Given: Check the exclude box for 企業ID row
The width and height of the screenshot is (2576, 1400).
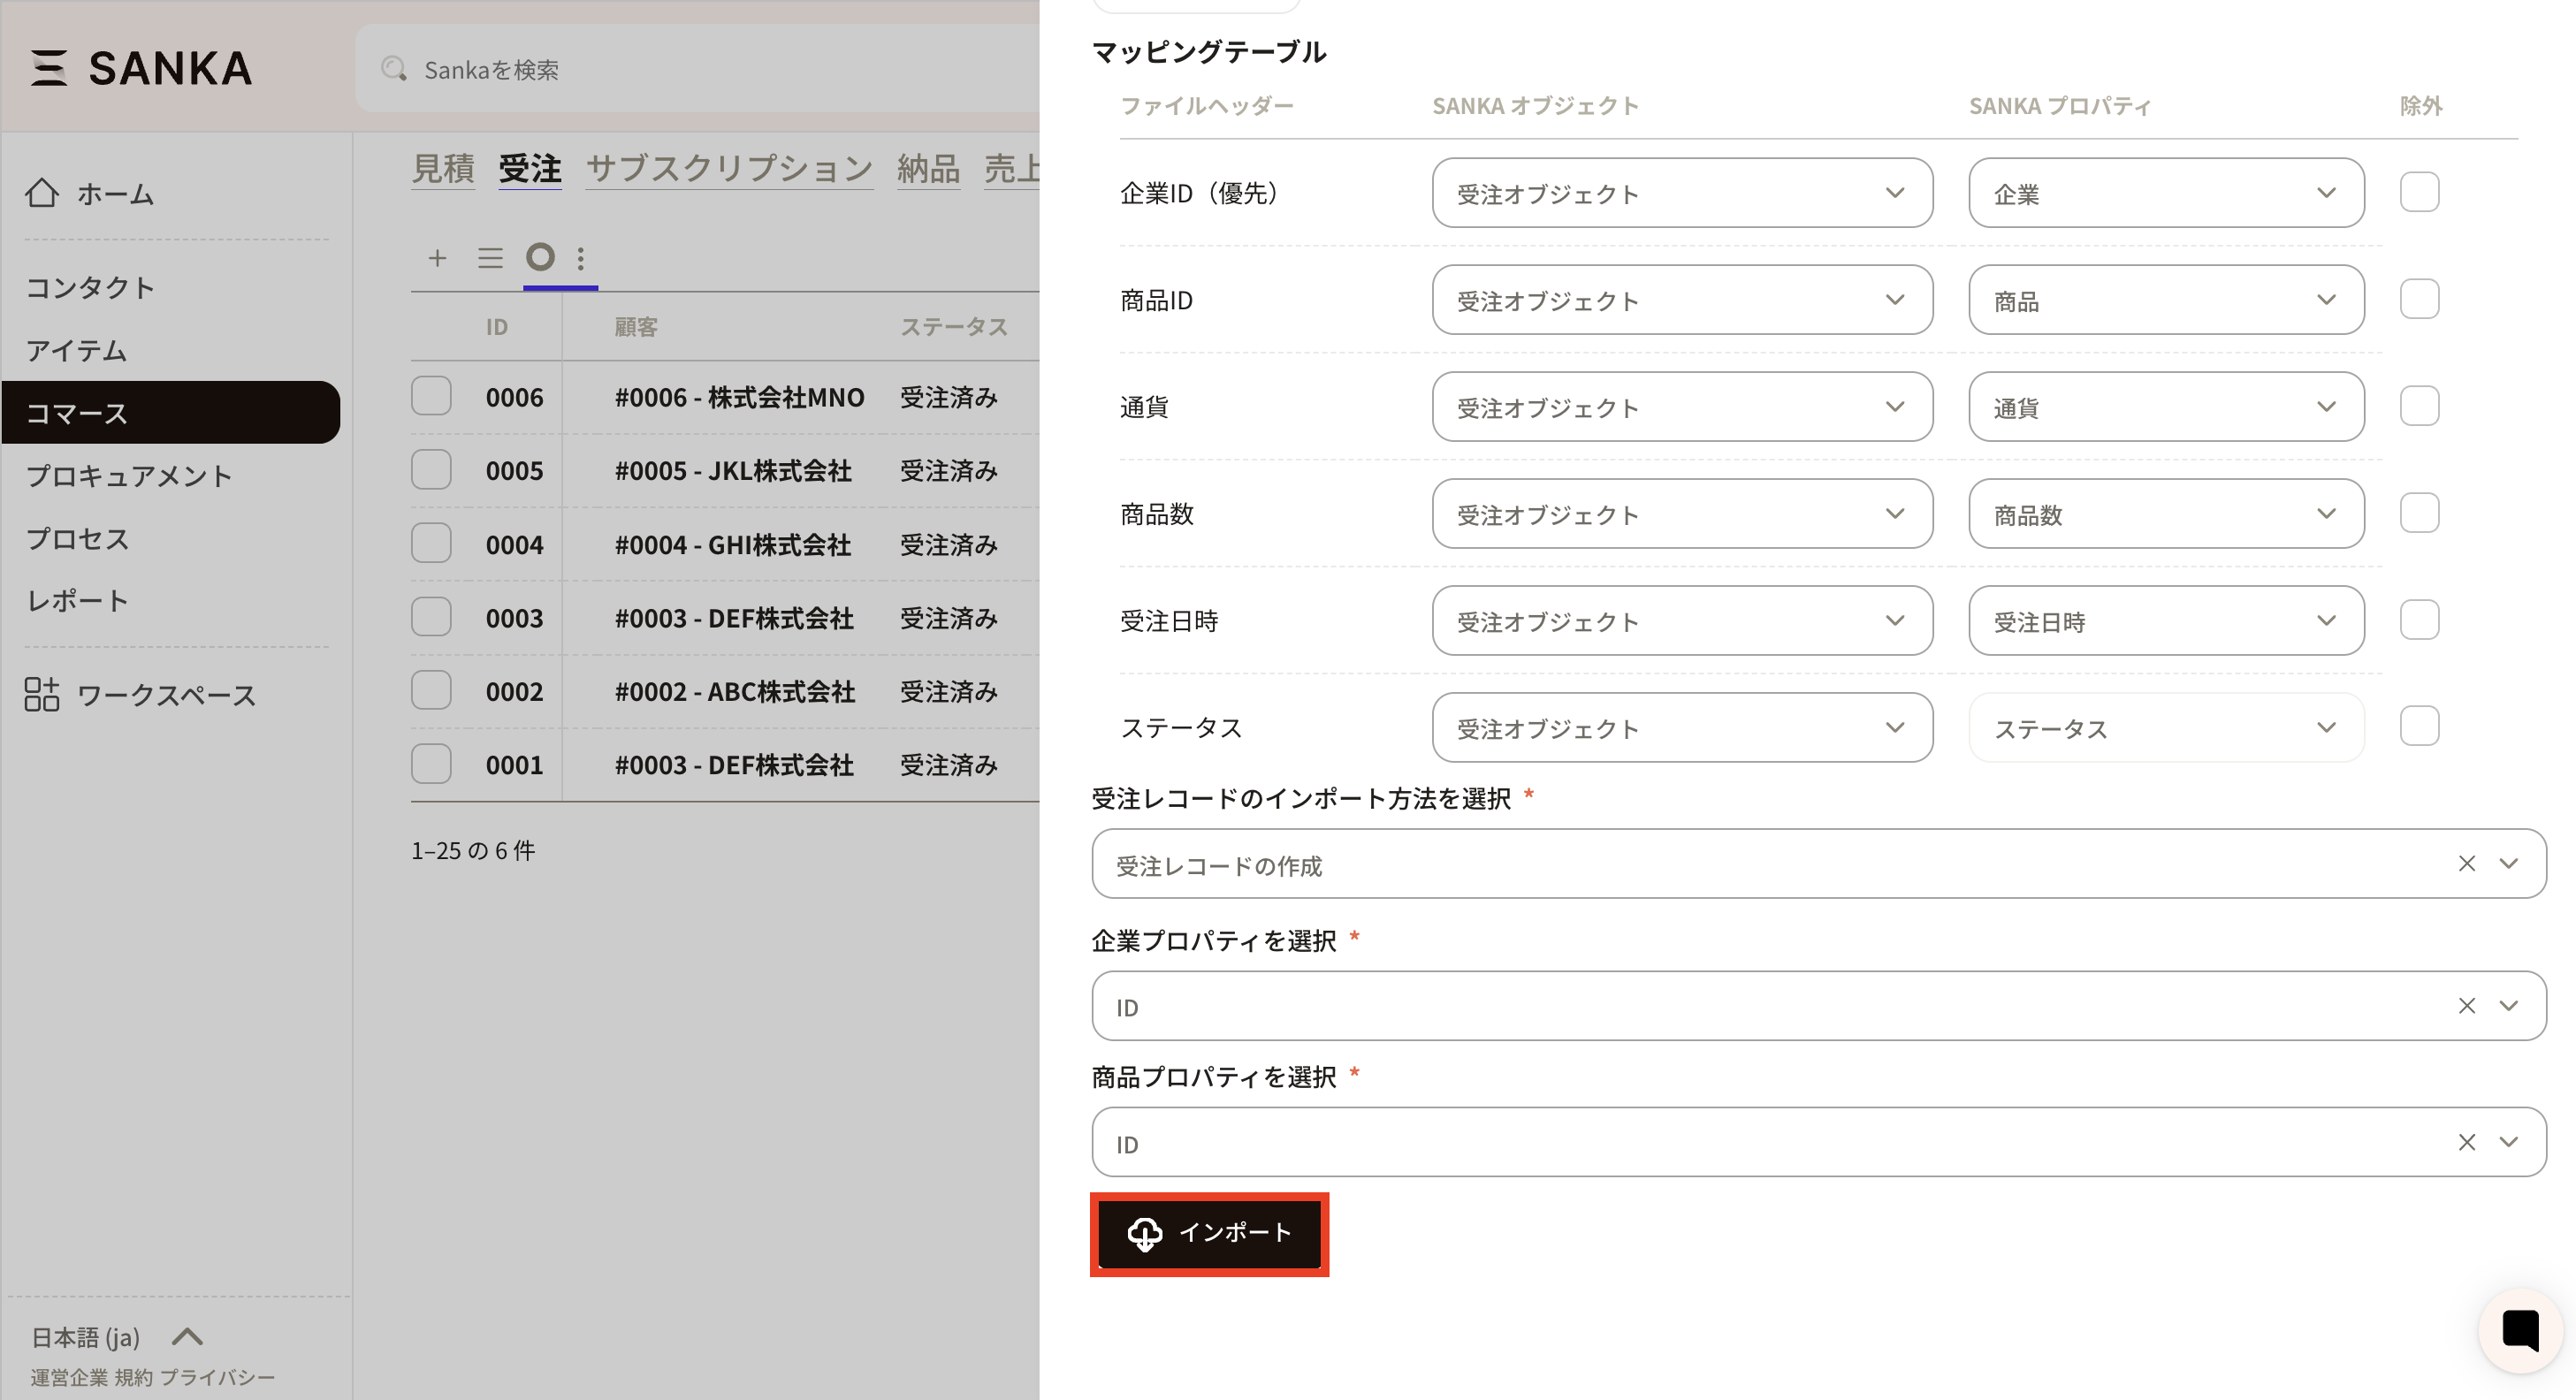Looking at the screenshot, I should tap(2419, 192).
